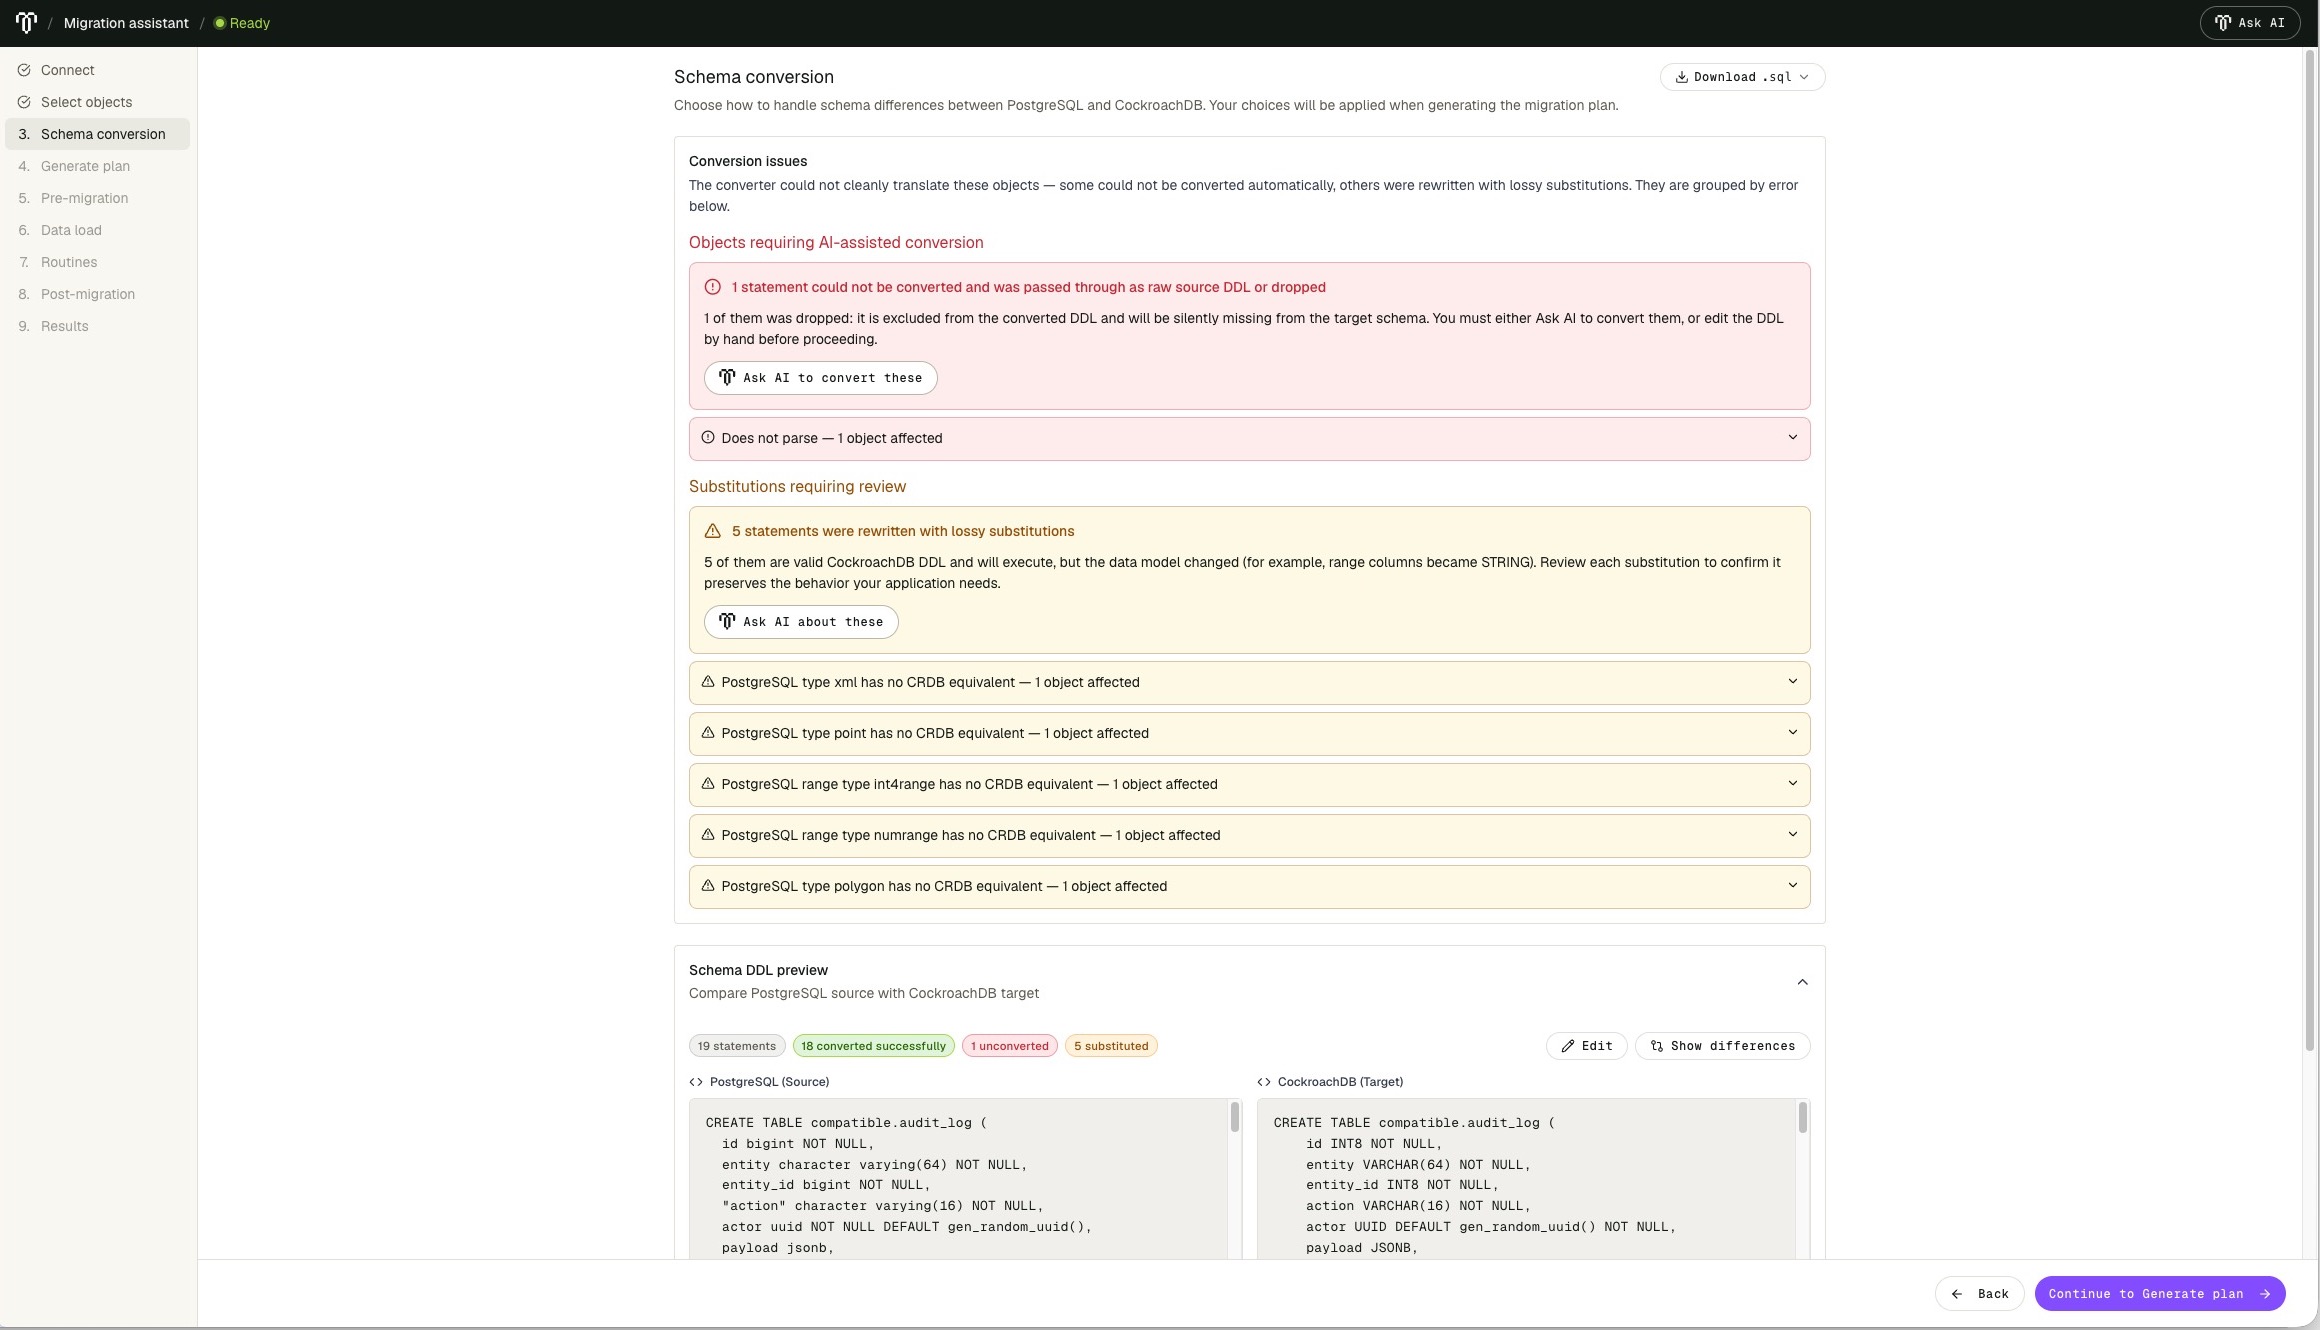Click the Connect completed check icon
2320x1330 pixels.
pos(24,70)
